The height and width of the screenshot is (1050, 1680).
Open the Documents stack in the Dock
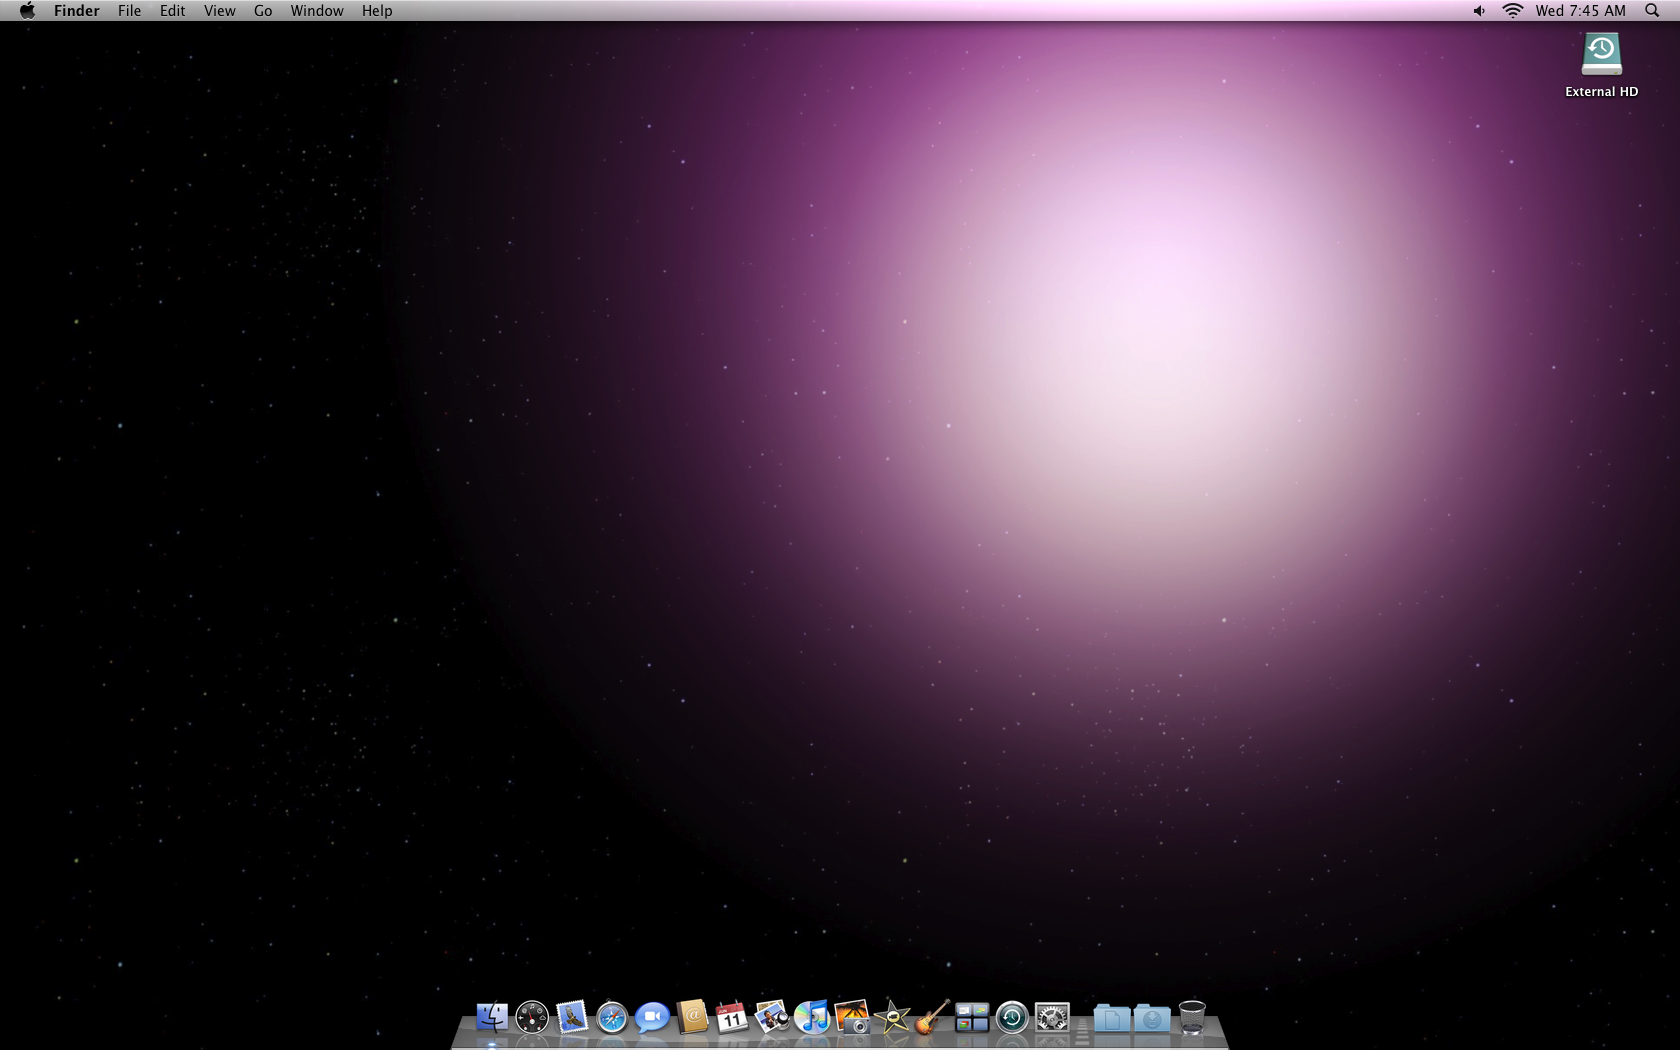click(x=1112, y=1018)
